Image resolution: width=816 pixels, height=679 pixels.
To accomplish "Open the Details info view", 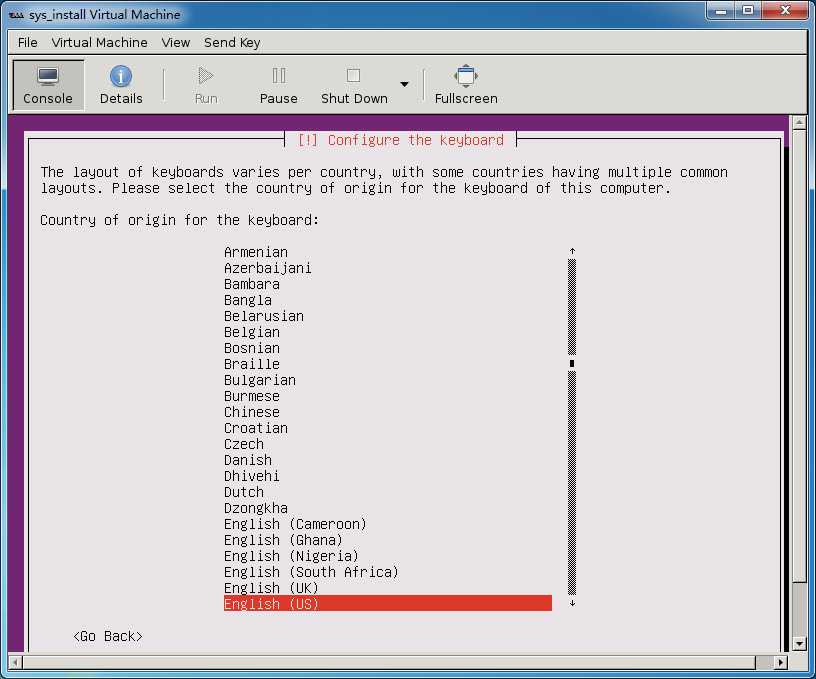I will tap(121, 85).
